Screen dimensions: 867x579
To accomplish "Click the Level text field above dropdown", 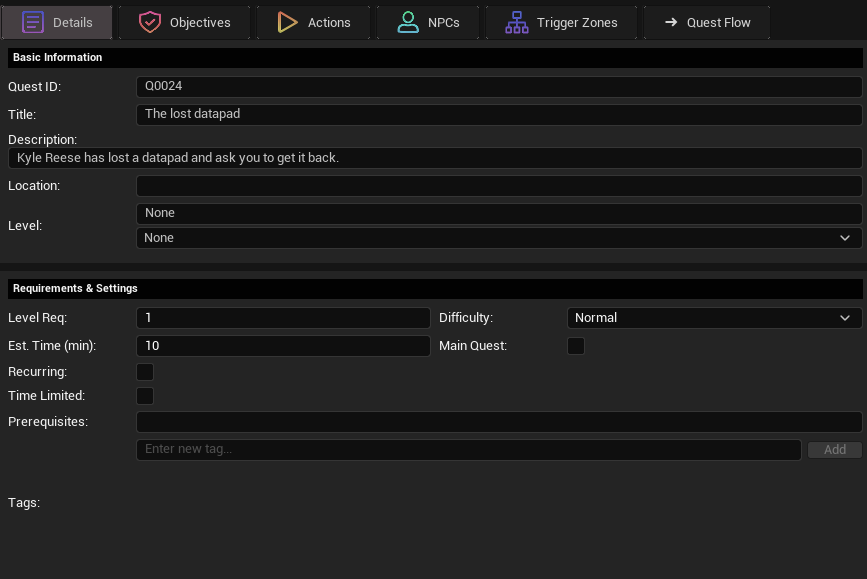I will tap(499, 213).
